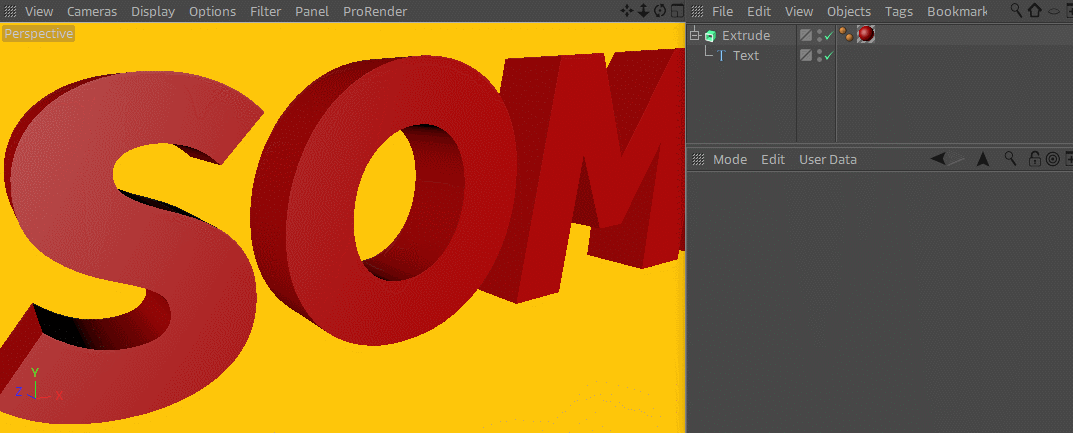Open the Object Manager File menu
This screenshot has width=1073, height=433.
[723, 12]
